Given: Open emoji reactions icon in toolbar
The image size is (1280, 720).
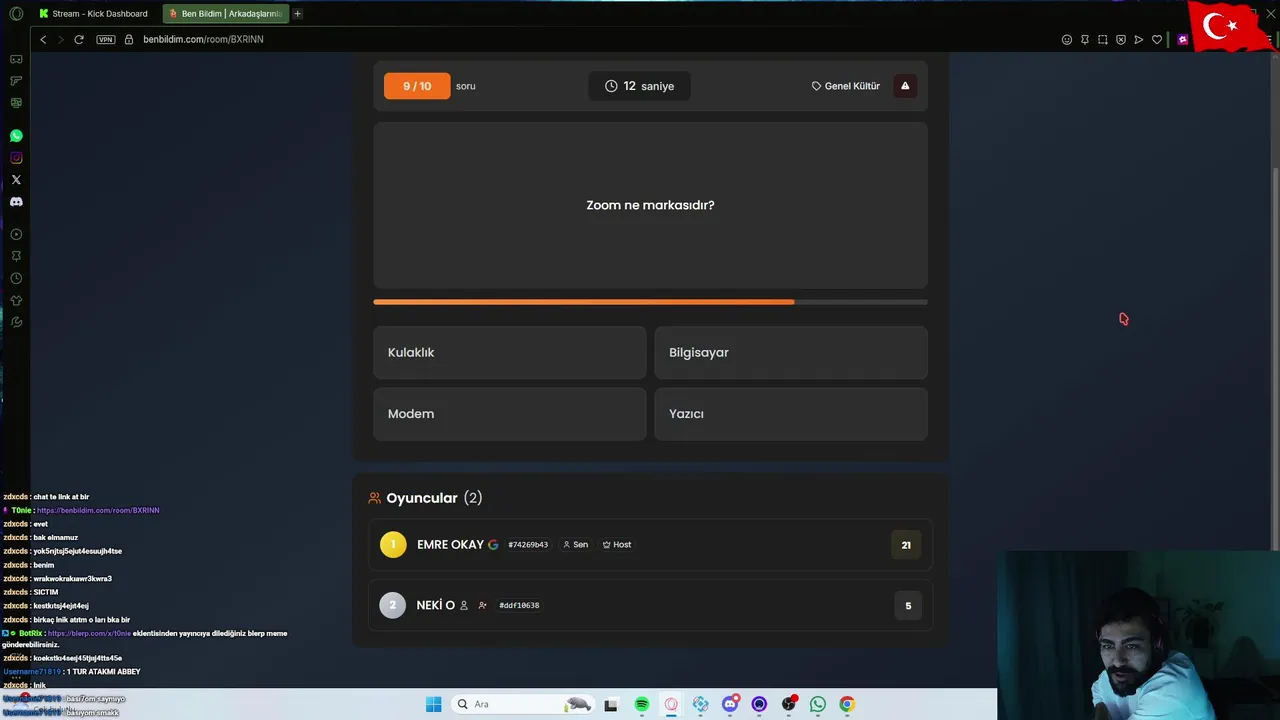Looking at the screenshot, I should pos(1067,39).
